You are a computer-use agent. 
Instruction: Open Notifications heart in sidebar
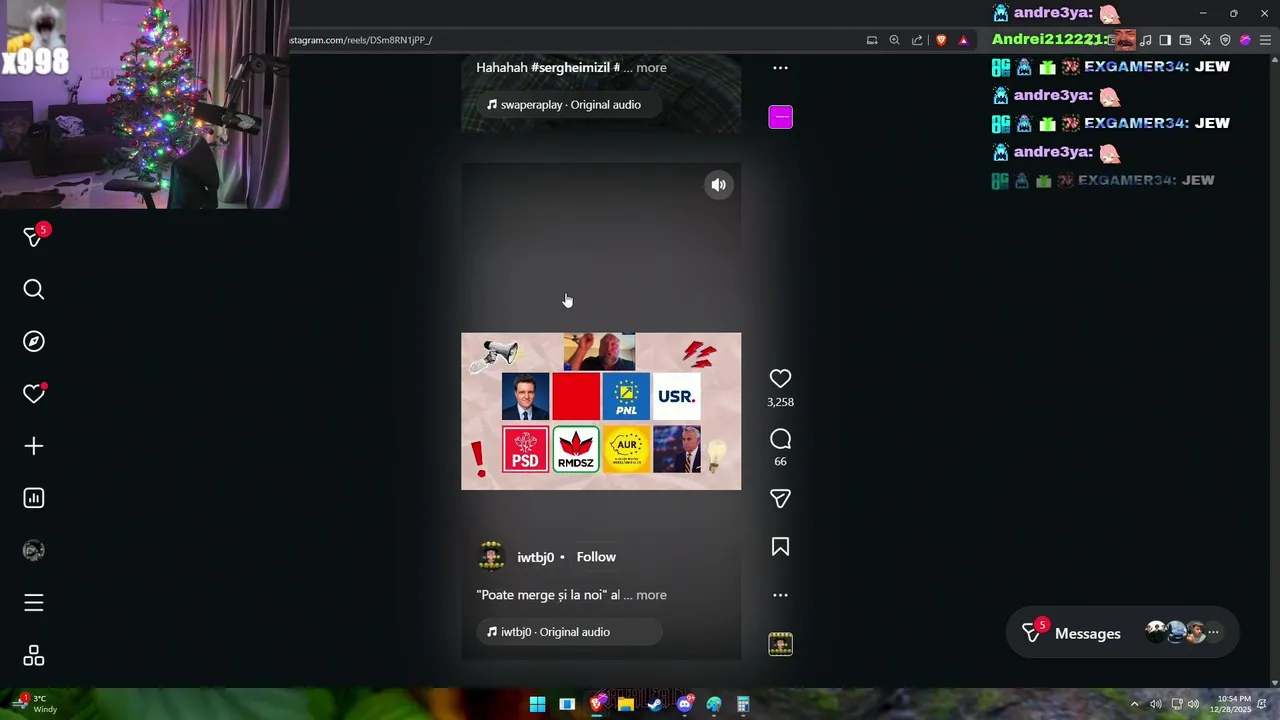coord(34,393)
